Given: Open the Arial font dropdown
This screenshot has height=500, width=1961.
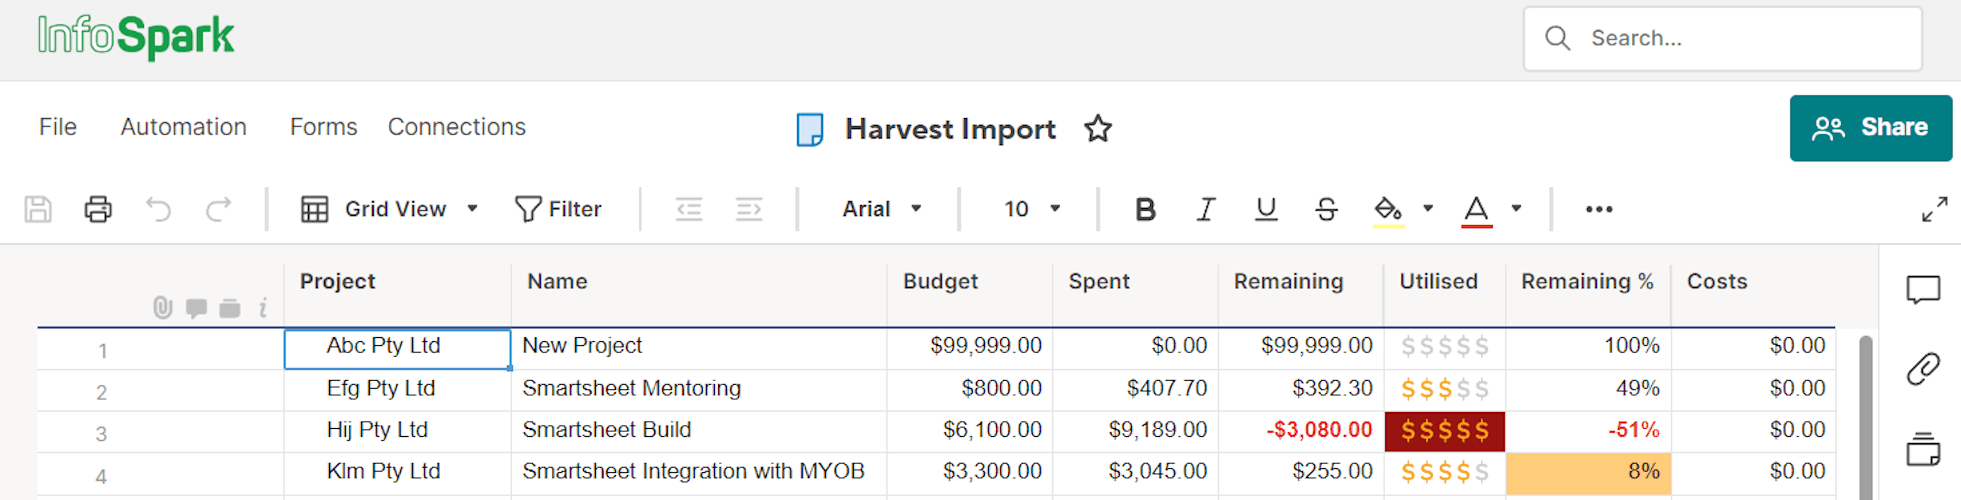Looking at the screenshot, I should [x=881, y=209].
